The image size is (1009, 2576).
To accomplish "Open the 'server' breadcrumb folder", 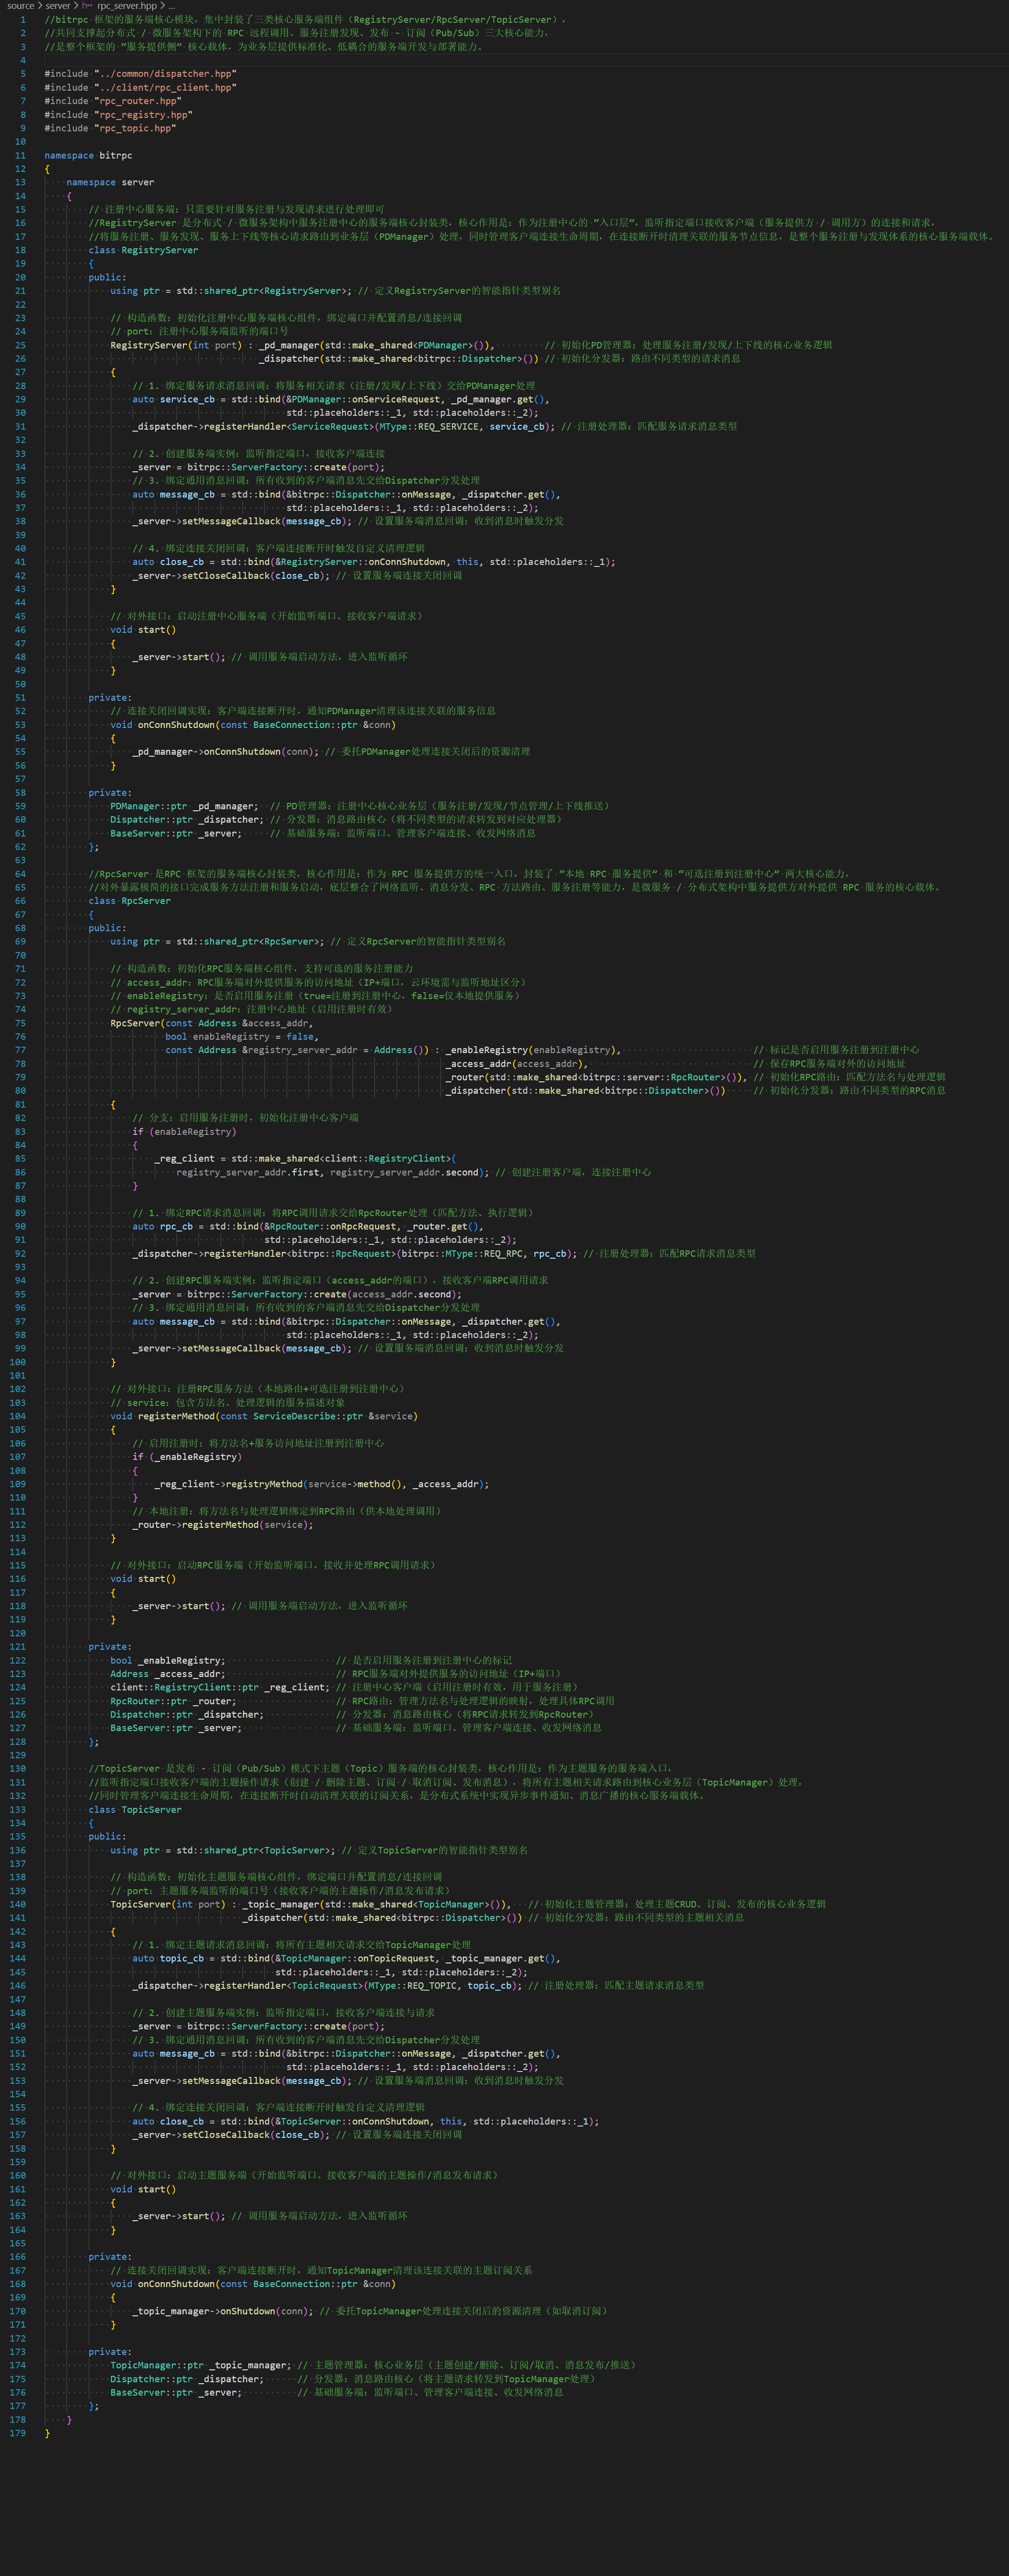I will pos(58,6).
